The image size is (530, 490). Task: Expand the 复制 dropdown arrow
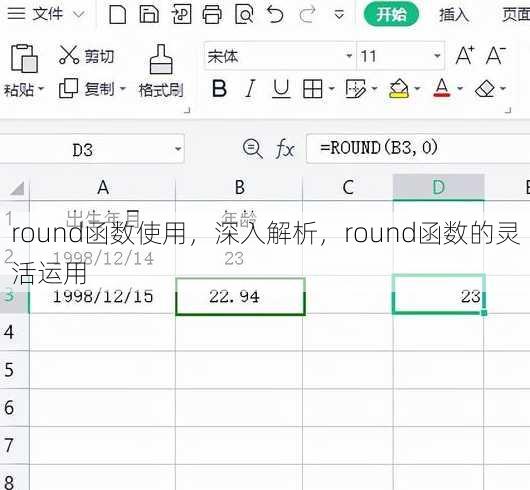tap(123, 89)
